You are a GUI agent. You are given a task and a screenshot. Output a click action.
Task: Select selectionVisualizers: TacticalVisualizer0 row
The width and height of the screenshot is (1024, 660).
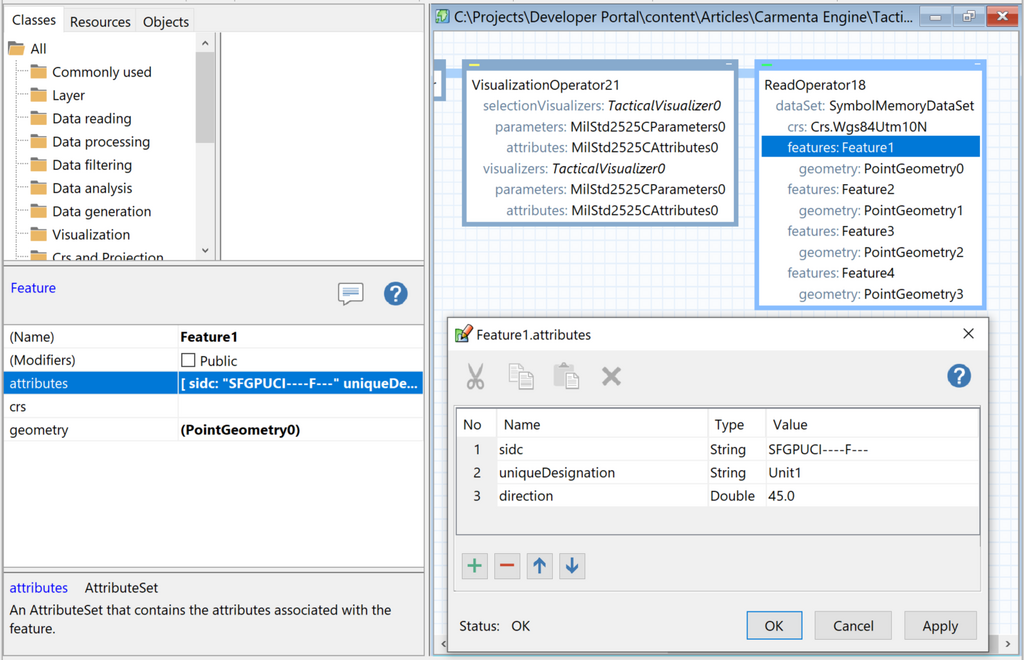pos(601,106)
